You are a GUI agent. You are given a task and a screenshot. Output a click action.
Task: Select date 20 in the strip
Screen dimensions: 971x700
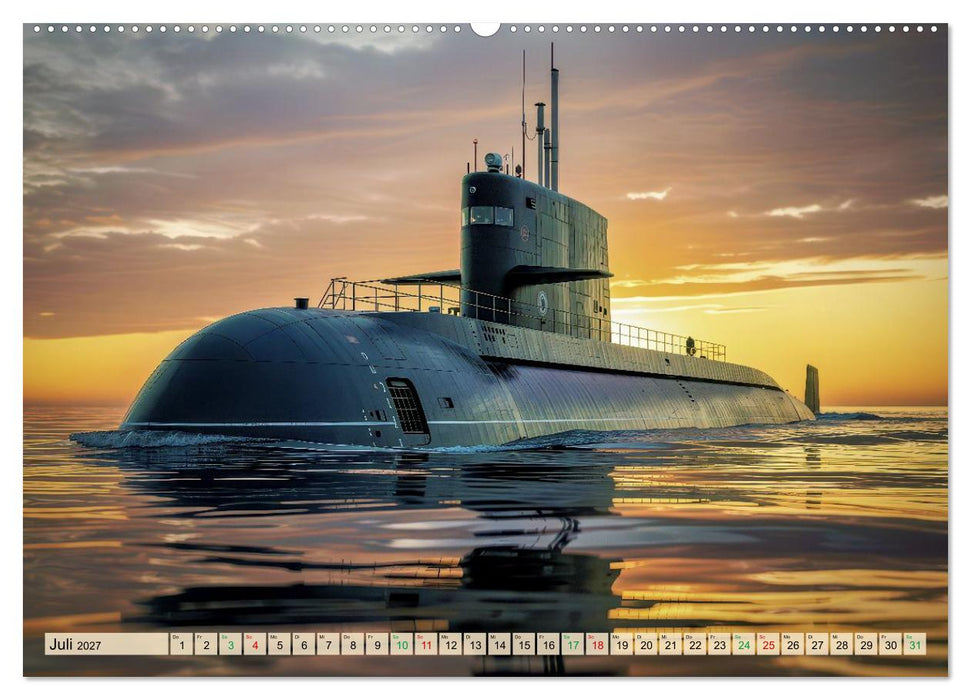point(646,644)
